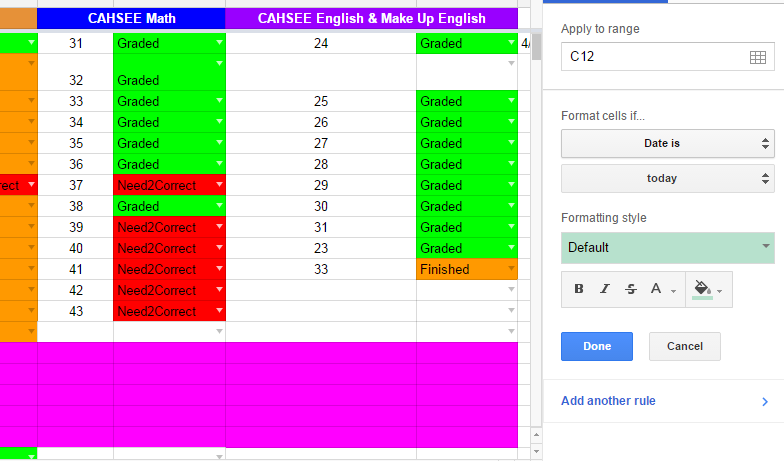784x461 pixels.
Task: Open the fill color picker
Action: [707, 289]
